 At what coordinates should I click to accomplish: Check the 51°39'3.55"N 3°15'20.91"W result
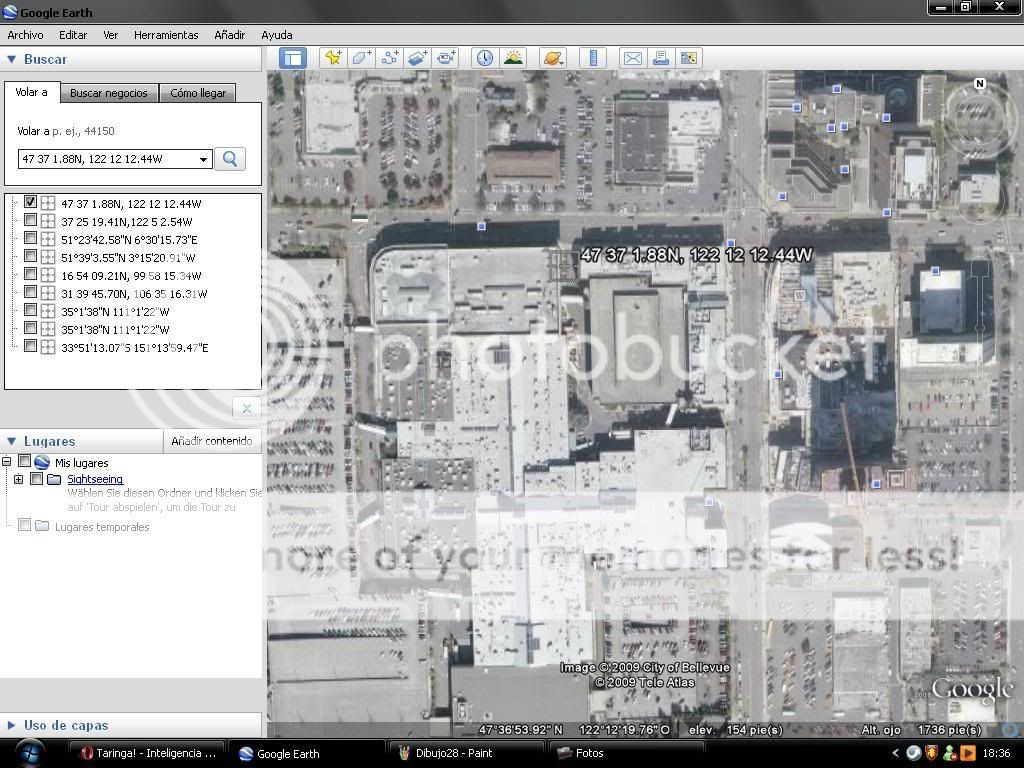(x=30, y=256)
